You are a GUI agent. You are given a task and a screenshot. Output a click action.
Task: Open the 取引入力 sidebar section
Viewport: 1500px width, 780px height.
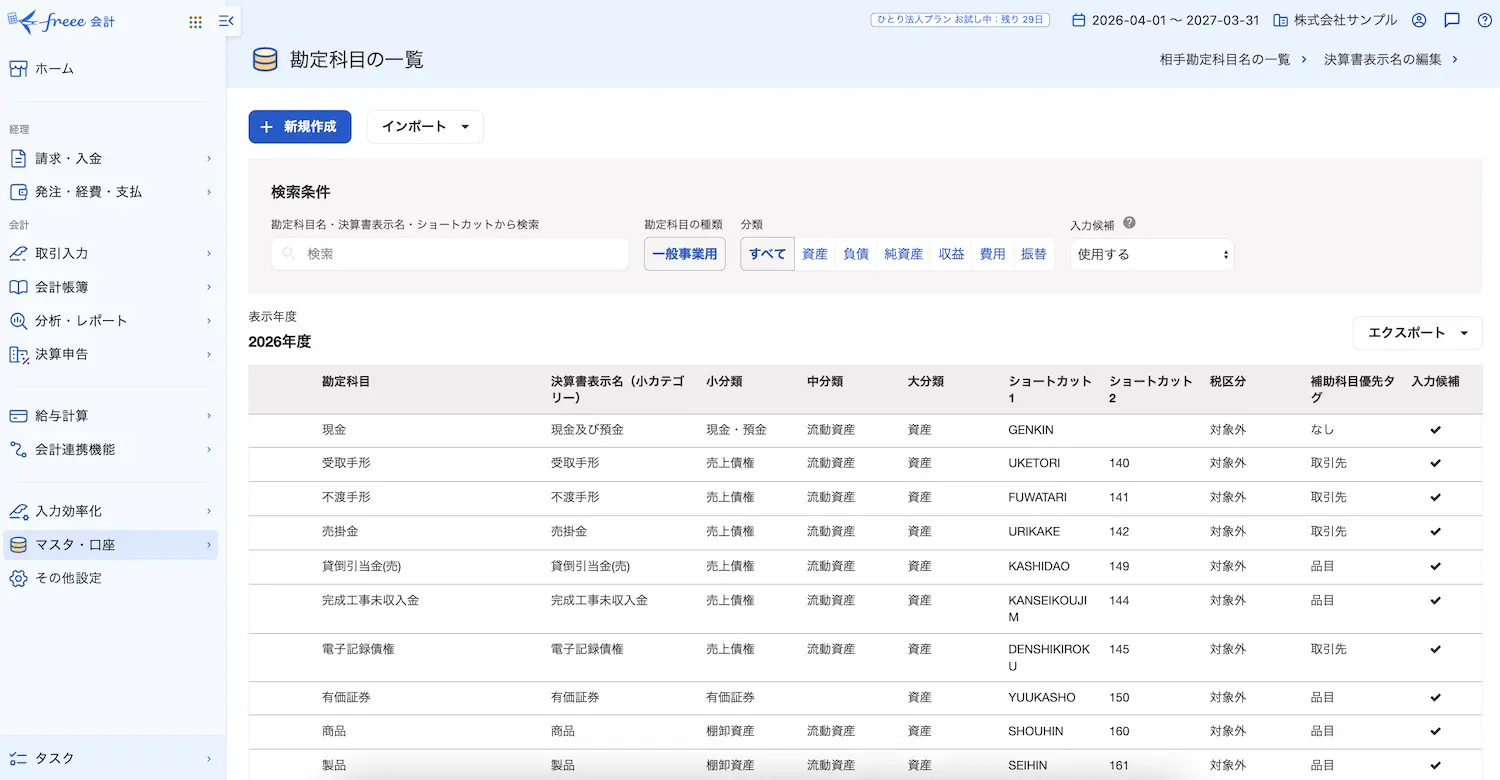click(x=110, y=254)
